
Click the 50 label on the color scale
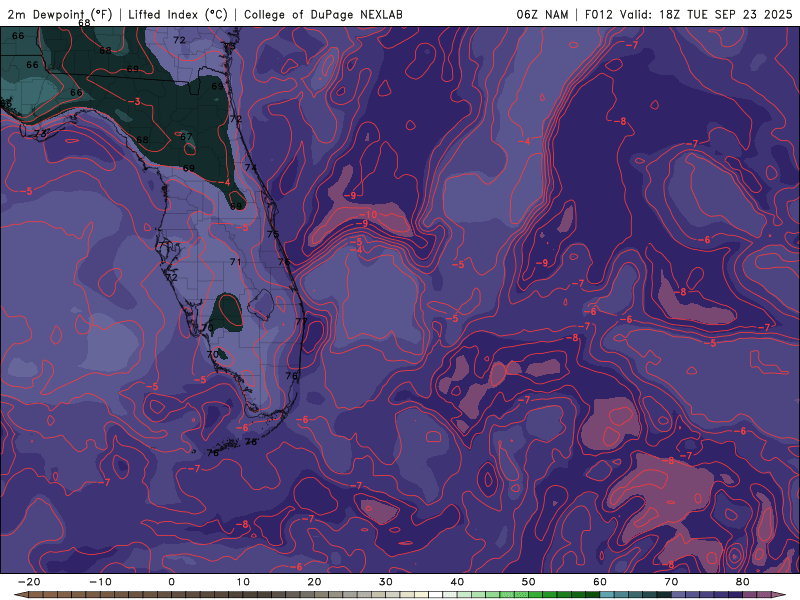click(529, 582)
